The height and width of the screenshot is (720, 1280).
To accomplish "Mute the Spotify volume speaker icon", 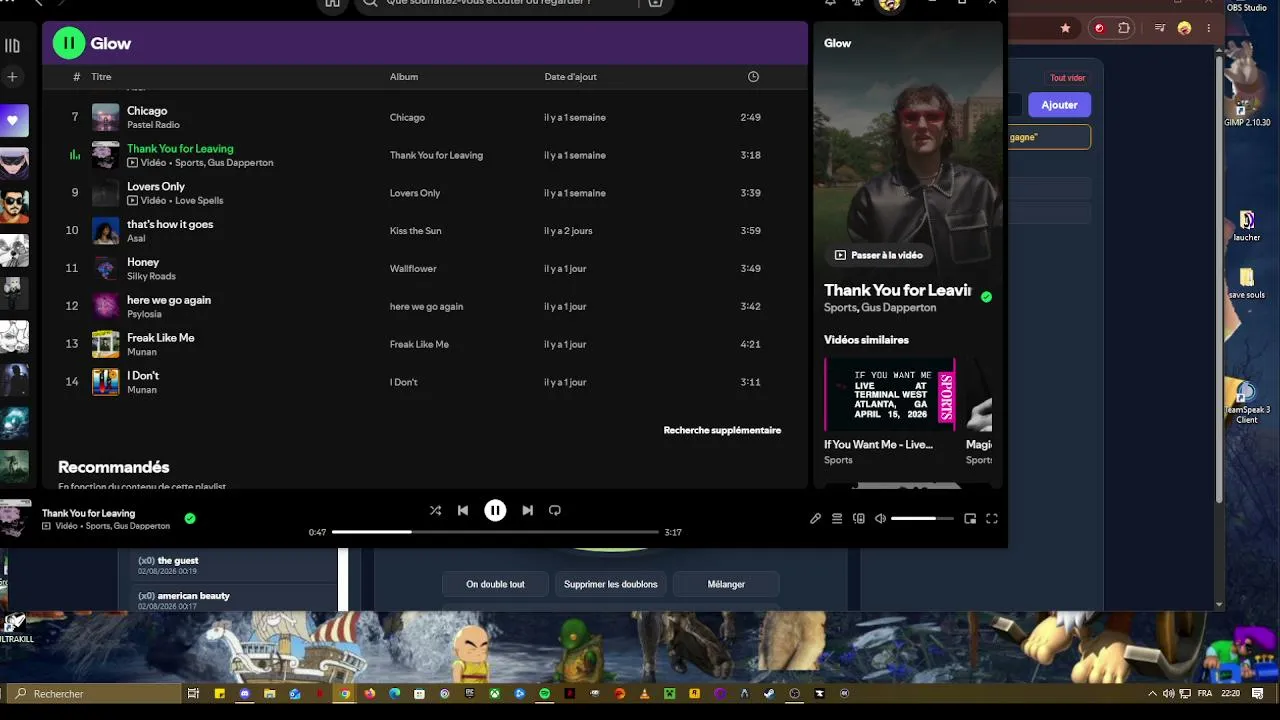I will click(880, 518).
